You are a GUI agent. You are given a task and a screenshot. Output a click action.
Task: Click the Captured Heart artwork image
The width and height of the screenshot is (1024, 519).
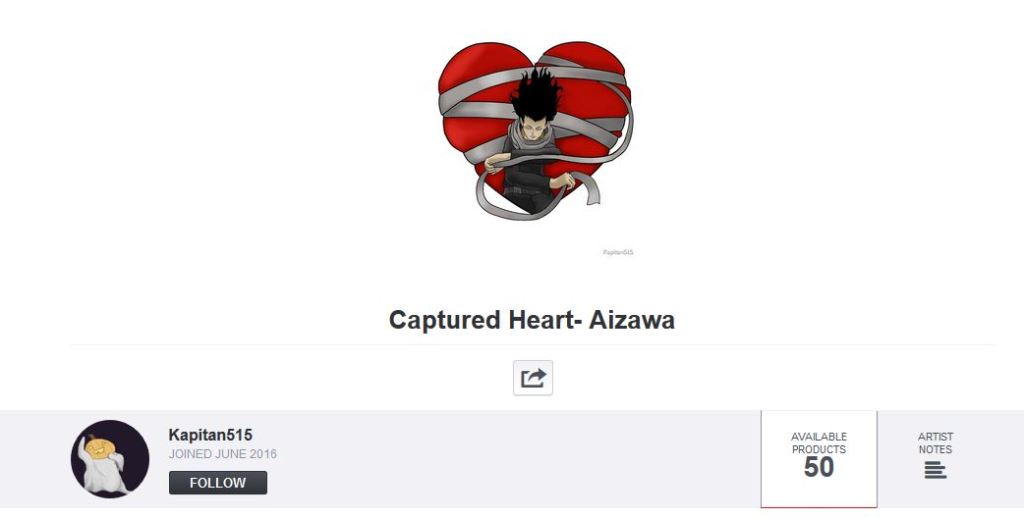point(535,131)
